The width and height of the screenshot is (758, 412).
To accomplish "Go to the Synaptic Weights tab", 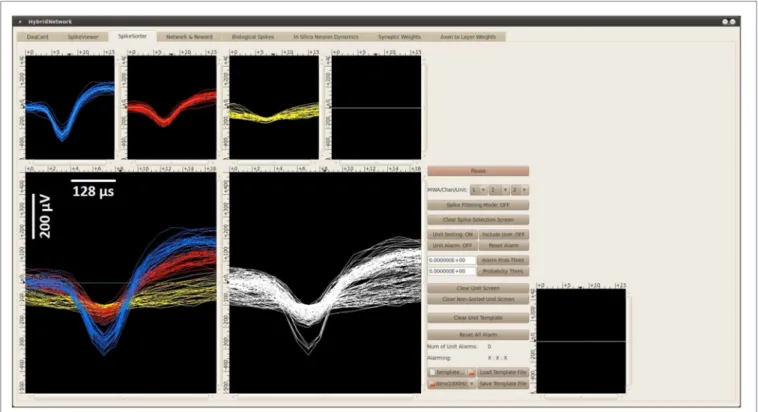I will pos(399,37).
